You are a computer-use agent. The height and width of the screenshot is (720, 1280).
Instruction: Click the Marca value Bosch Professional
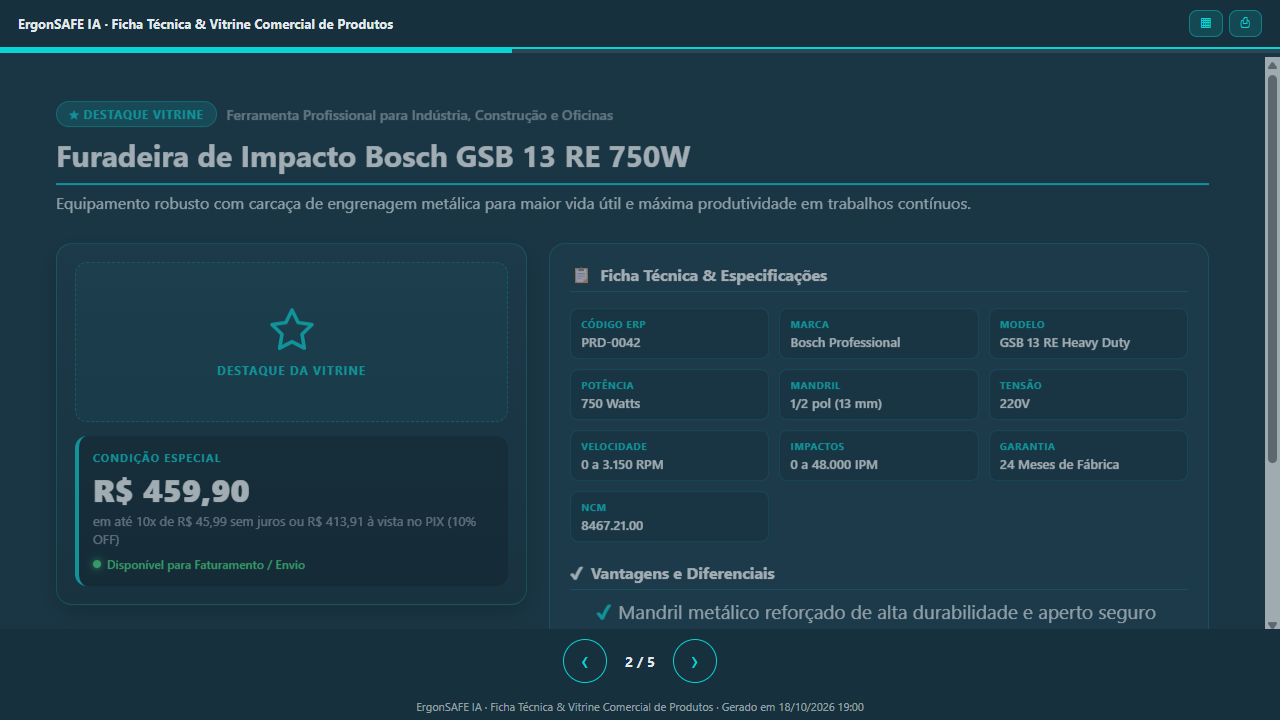845,342
